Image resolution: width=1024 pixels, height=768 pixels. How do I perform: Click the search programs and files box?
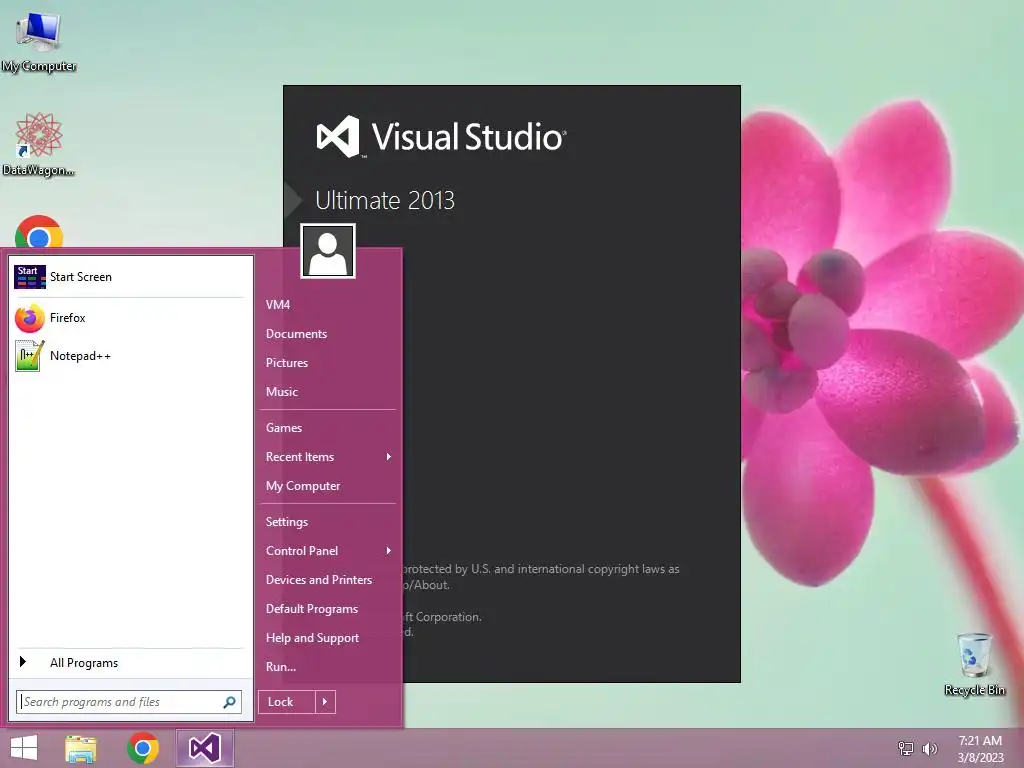[x=129, y=702]
